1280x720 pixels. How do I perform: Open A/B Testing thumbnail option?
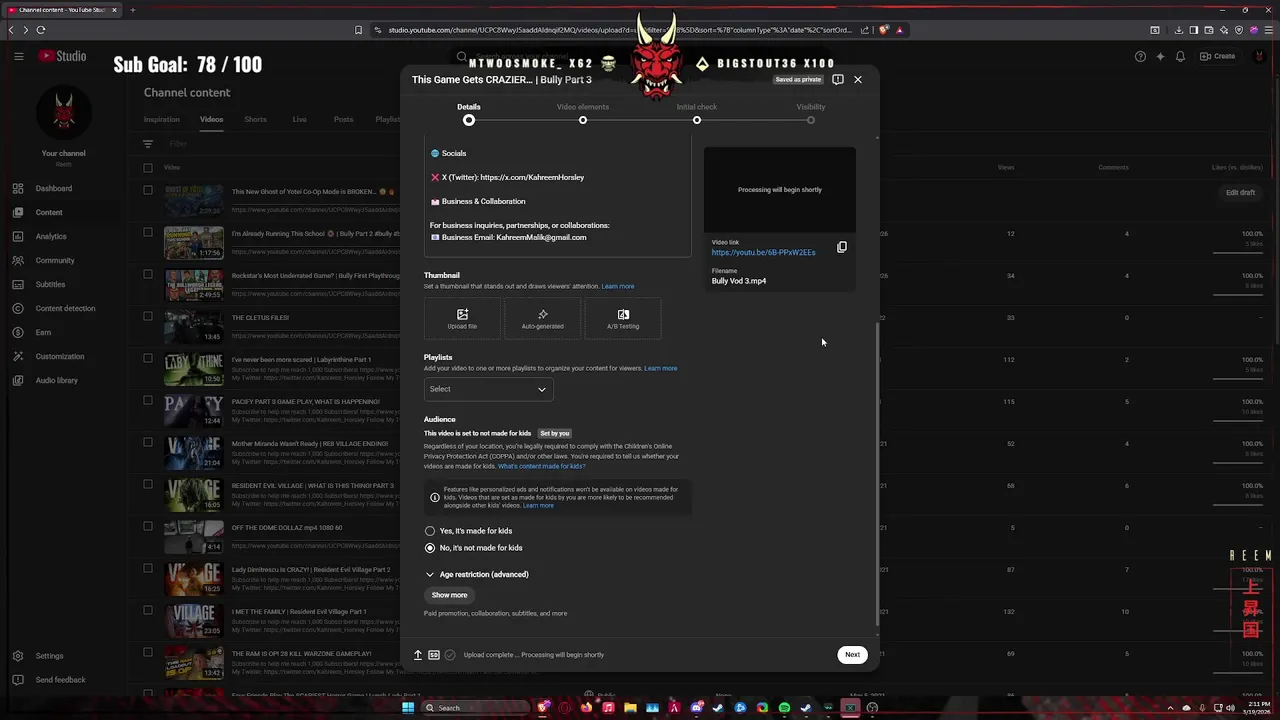click(623, 319)
